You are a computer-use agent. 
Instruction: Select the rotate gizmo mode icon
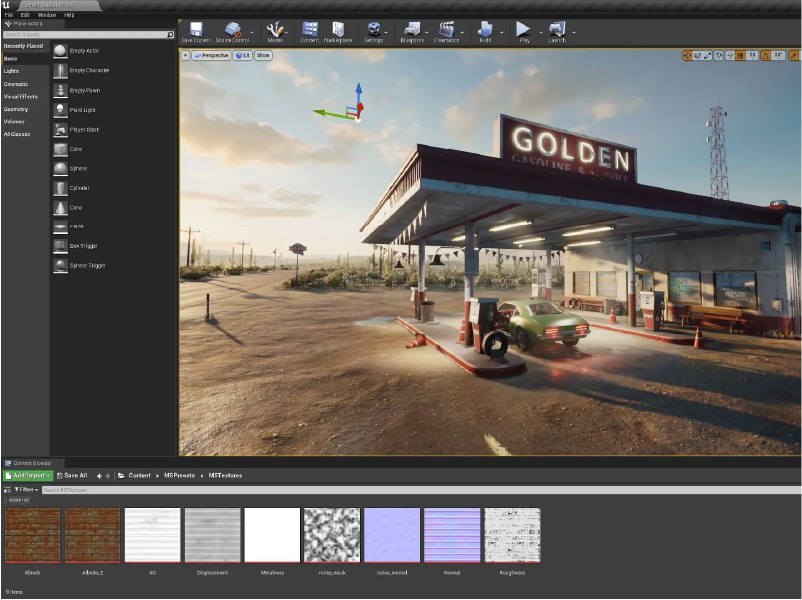[x=697, y=55]
